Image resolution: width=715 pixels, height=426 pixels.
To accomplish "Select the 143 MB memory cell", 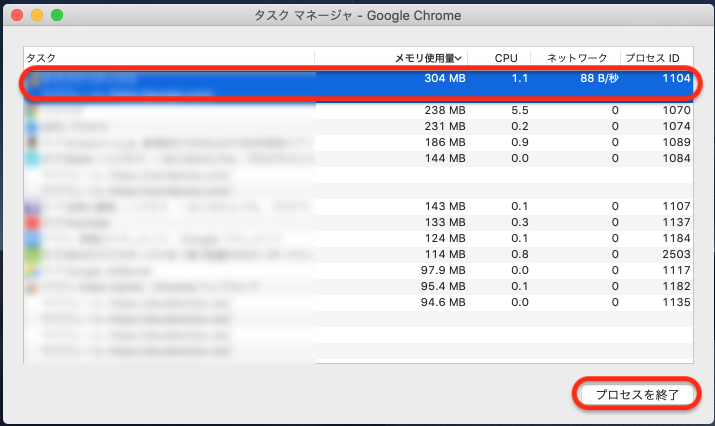I will click(445, 206).
